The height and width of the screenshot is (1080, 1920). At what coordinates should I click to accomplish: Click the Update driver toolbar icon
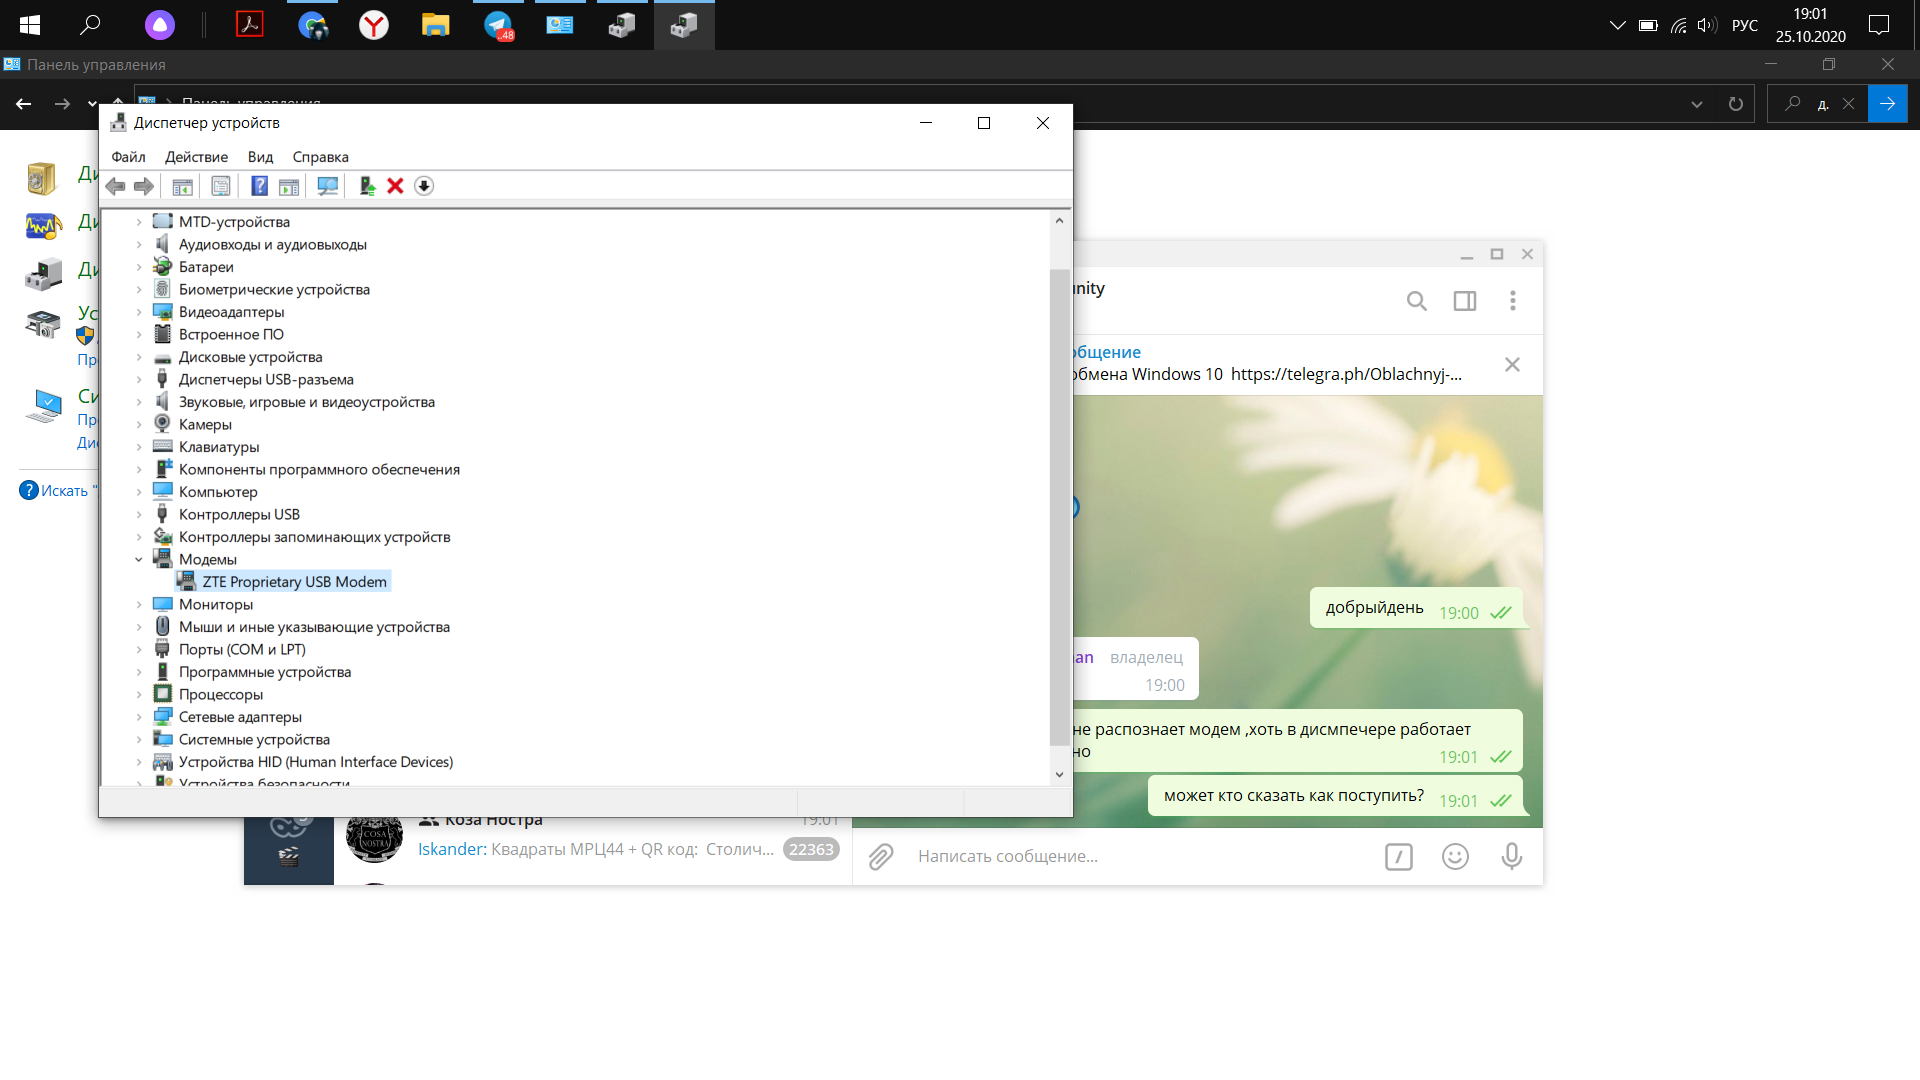point(367,186)
